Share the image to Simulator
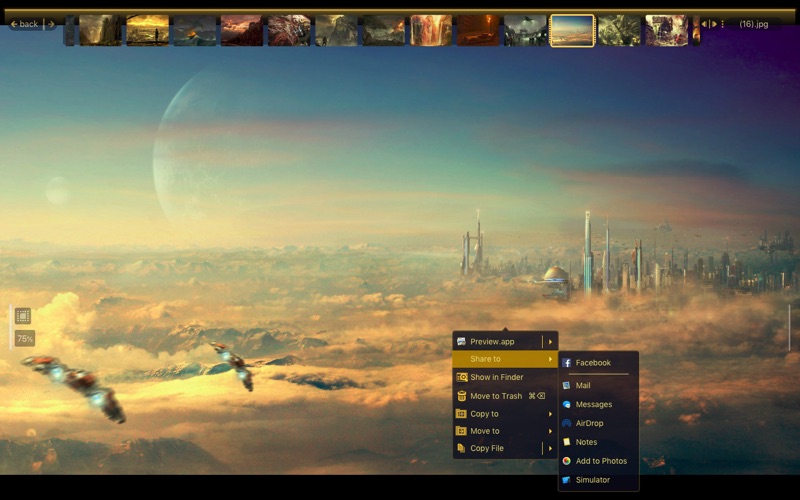The image size is (800, 500). [598, 480]
